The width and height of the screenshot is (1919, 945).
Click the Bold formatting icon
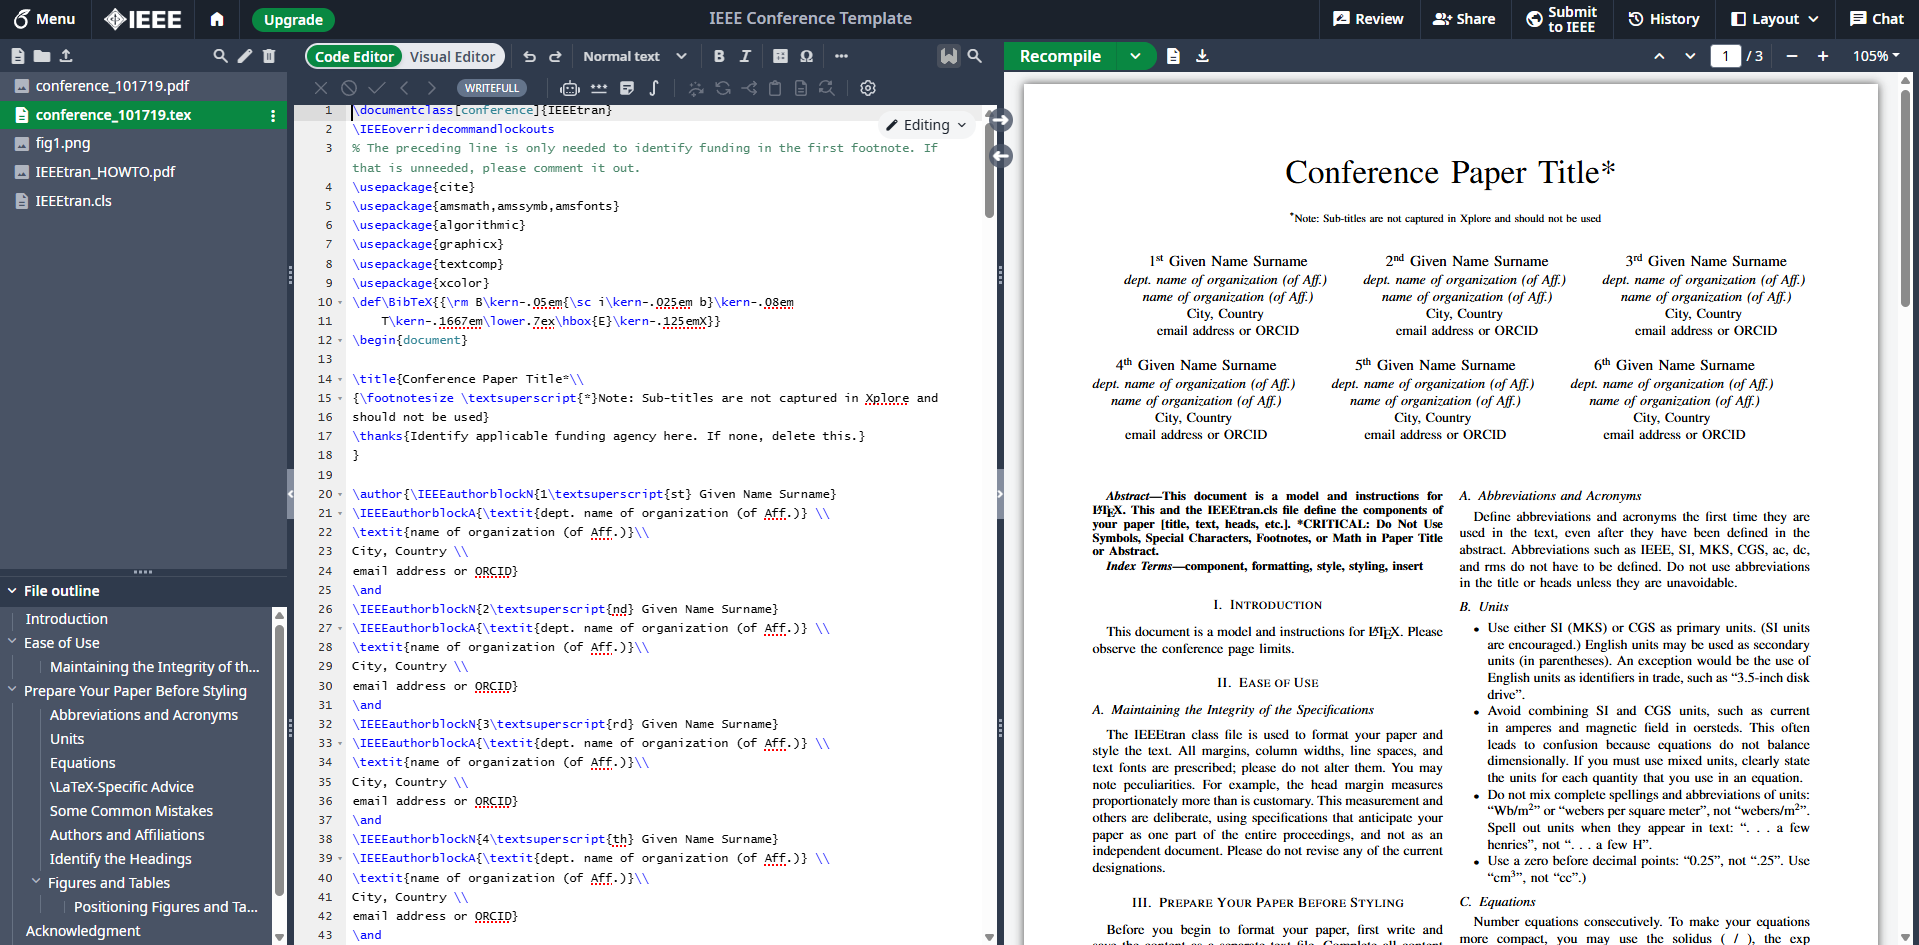point(719,57)
